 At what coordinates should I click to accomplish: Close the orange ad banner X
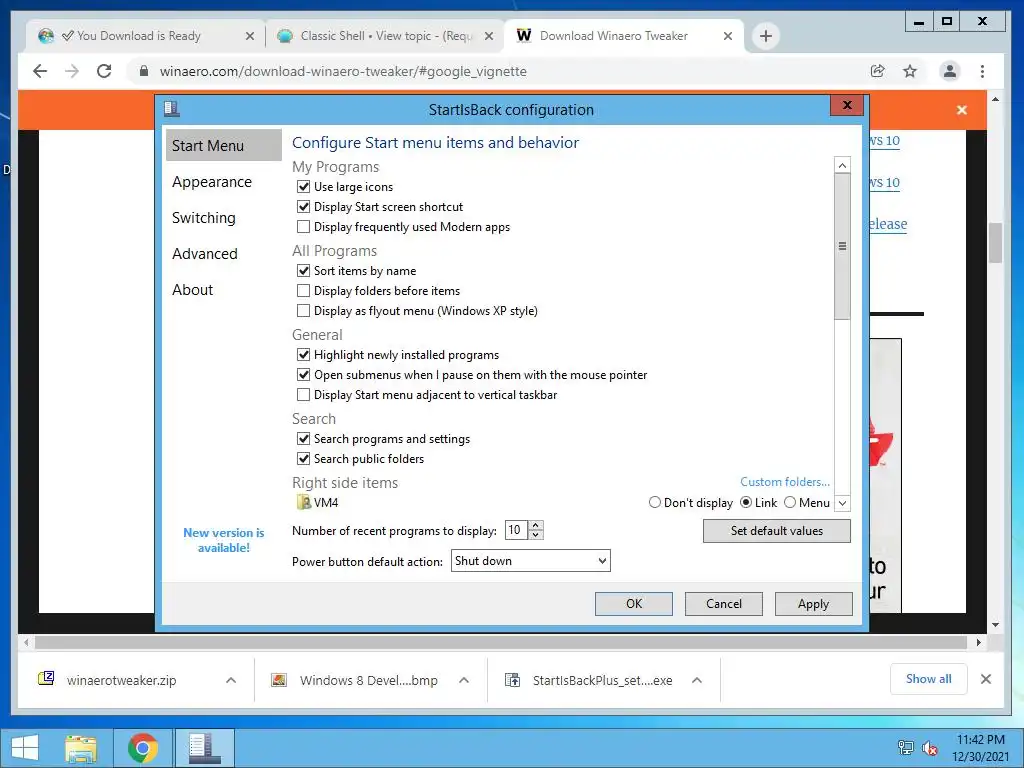(x=961, y=110)
